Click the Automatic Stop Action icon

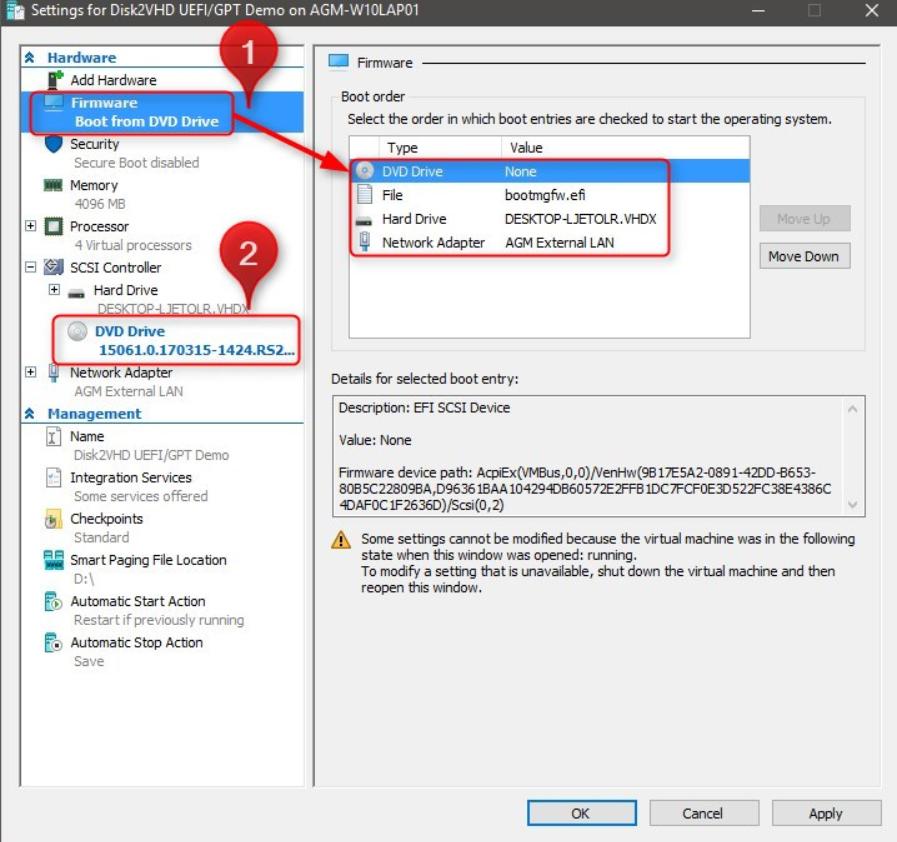pos(53,642)
